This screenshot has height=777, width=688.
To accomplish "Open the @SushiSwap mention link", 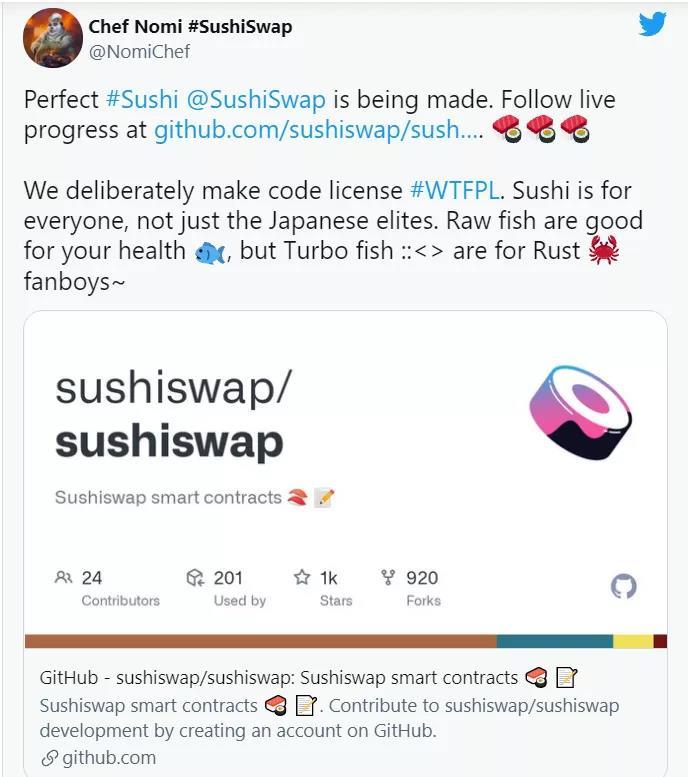I will click(x=256, y=100).
